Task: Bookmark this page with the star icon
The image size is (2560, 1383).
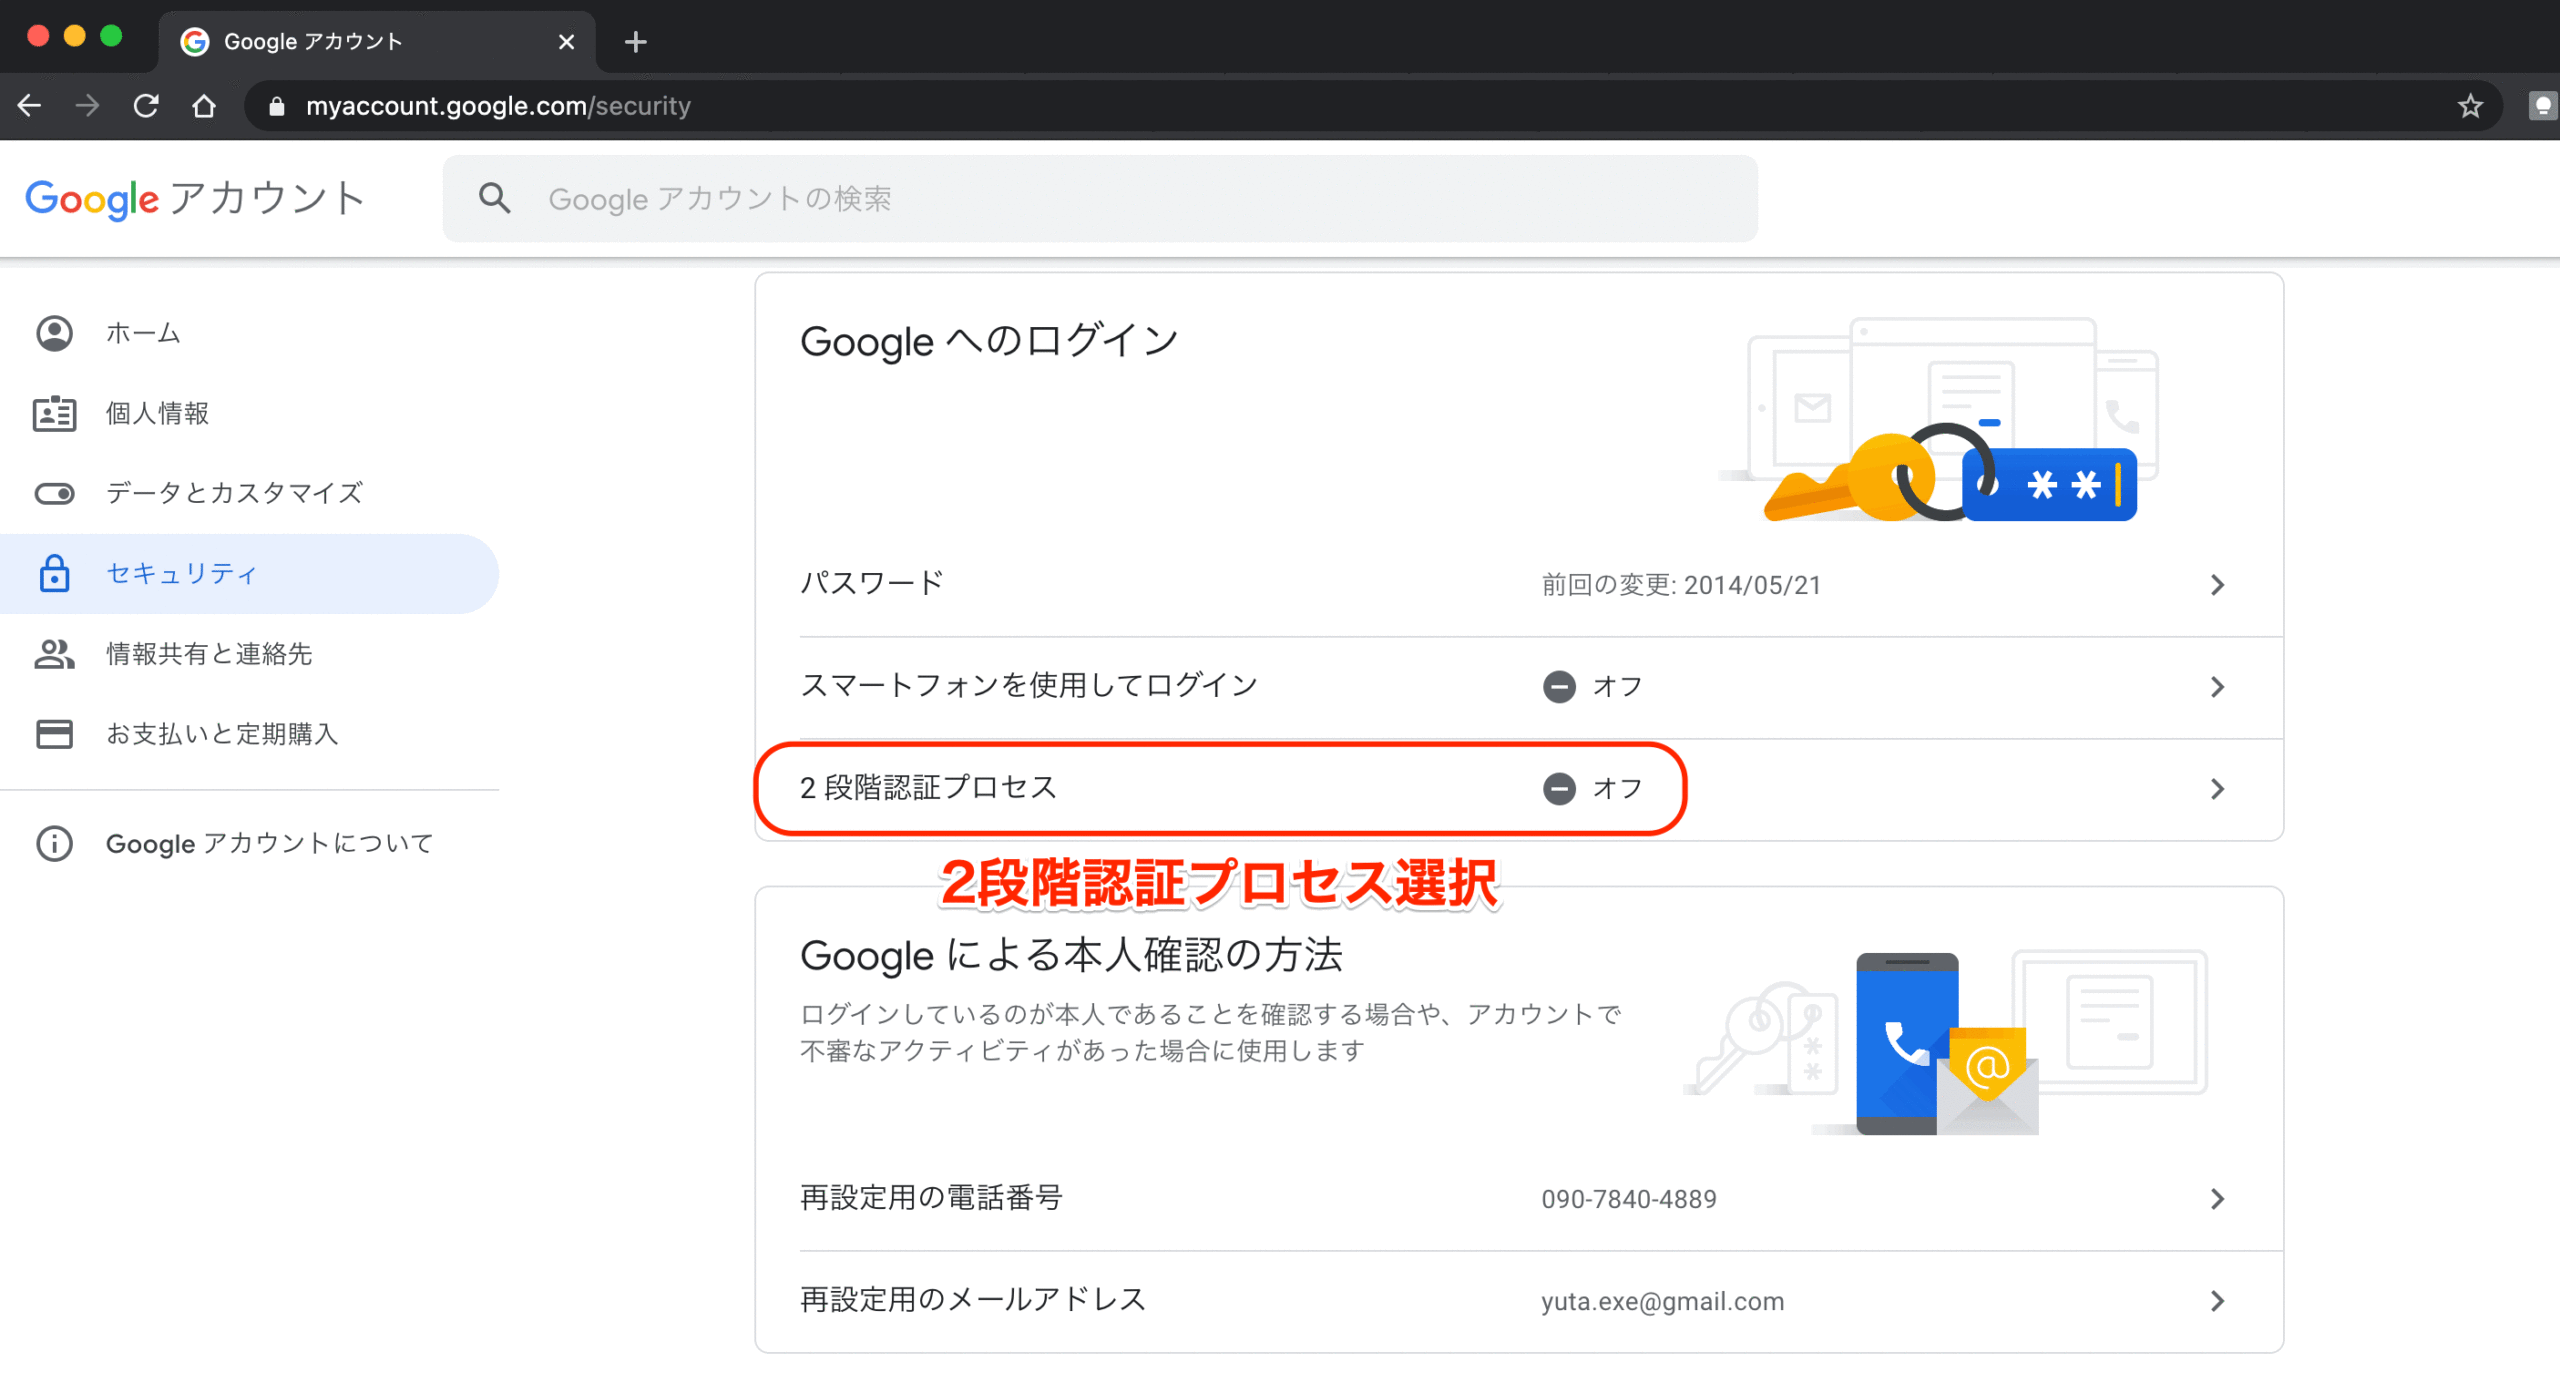Action: tap(2470, 106)
